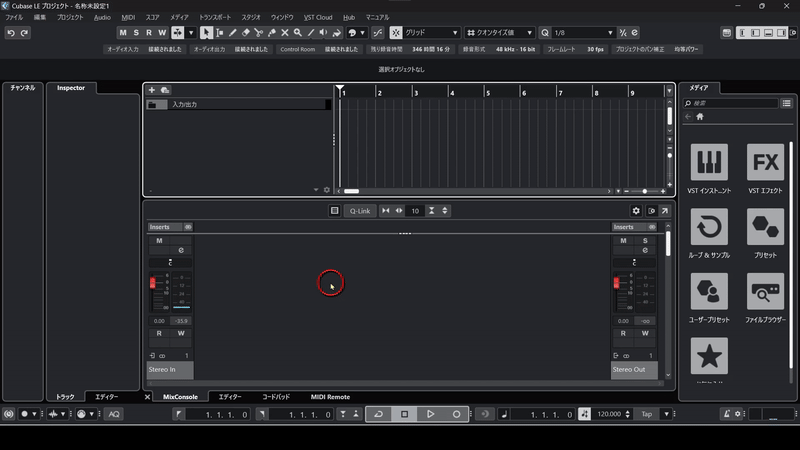Select the Line tool
The image size is (800, 450).
point(311,33)
